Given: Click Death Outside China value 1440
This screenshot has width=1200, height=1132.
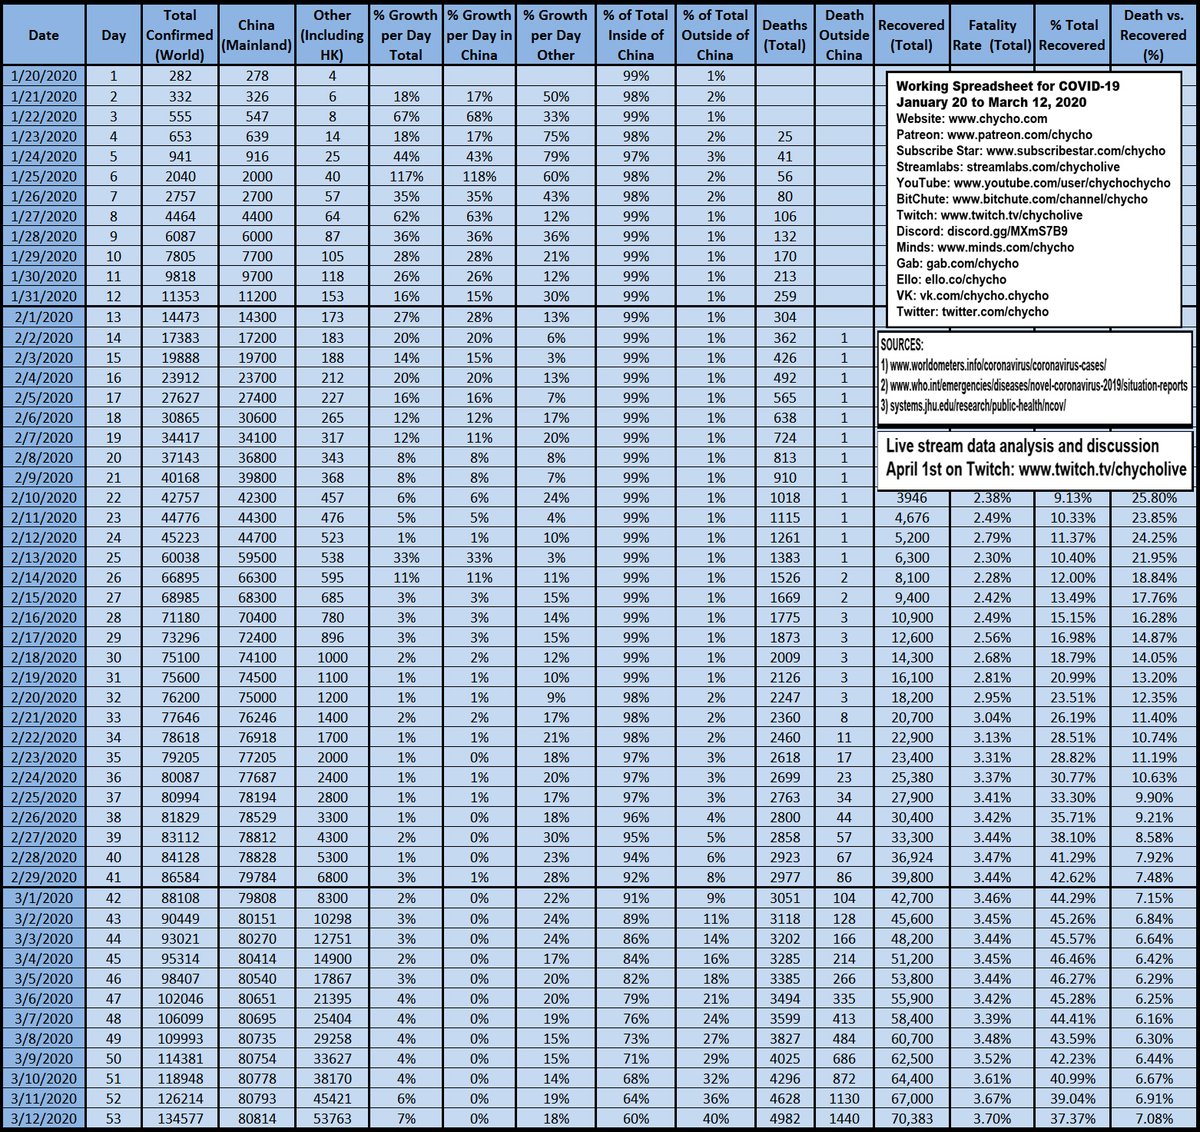Looking at the screenshot, I should 844,1118.
